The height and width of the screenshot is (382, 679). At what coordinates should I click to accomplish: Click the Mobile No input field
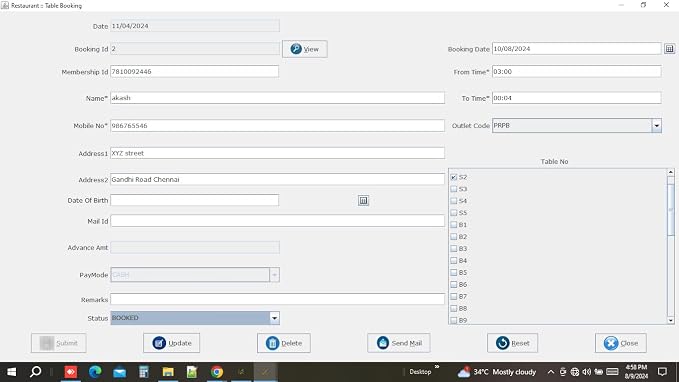277,126
